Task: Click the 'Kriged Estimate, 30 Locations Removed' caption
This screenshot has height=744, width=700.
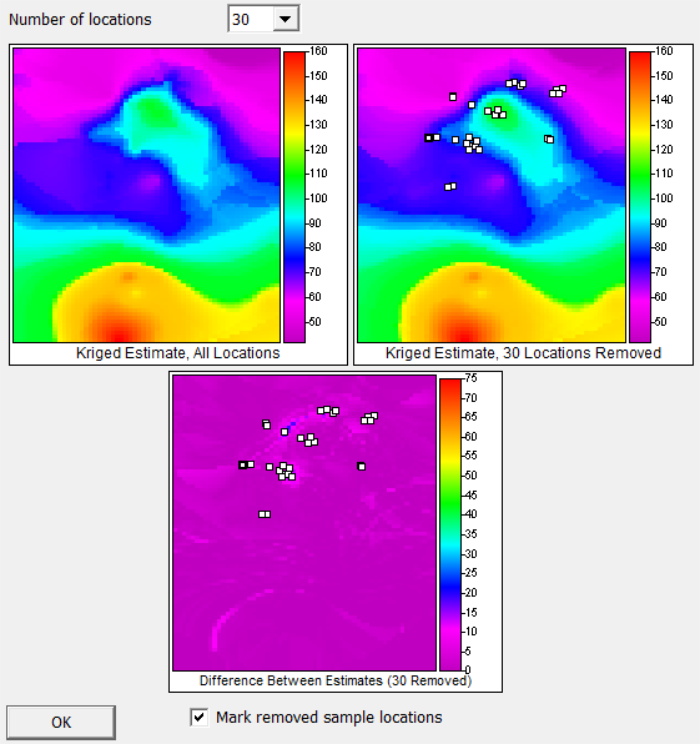Action: click(x=523, y=353)
